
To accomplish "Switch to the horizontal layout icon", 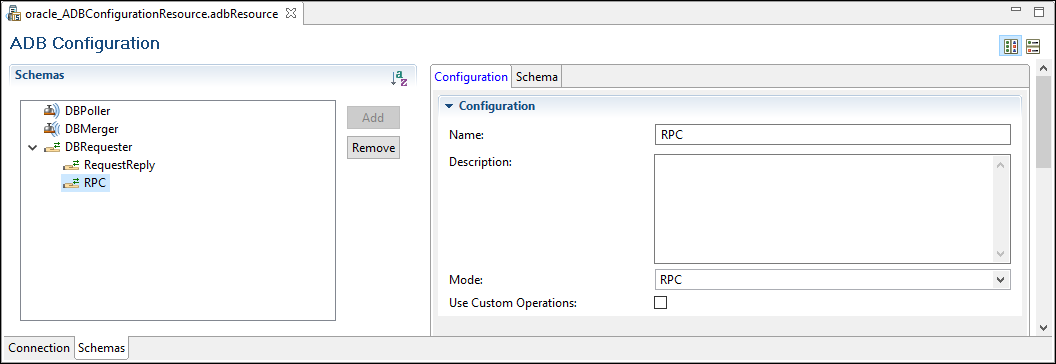I will click(1010, 46).
